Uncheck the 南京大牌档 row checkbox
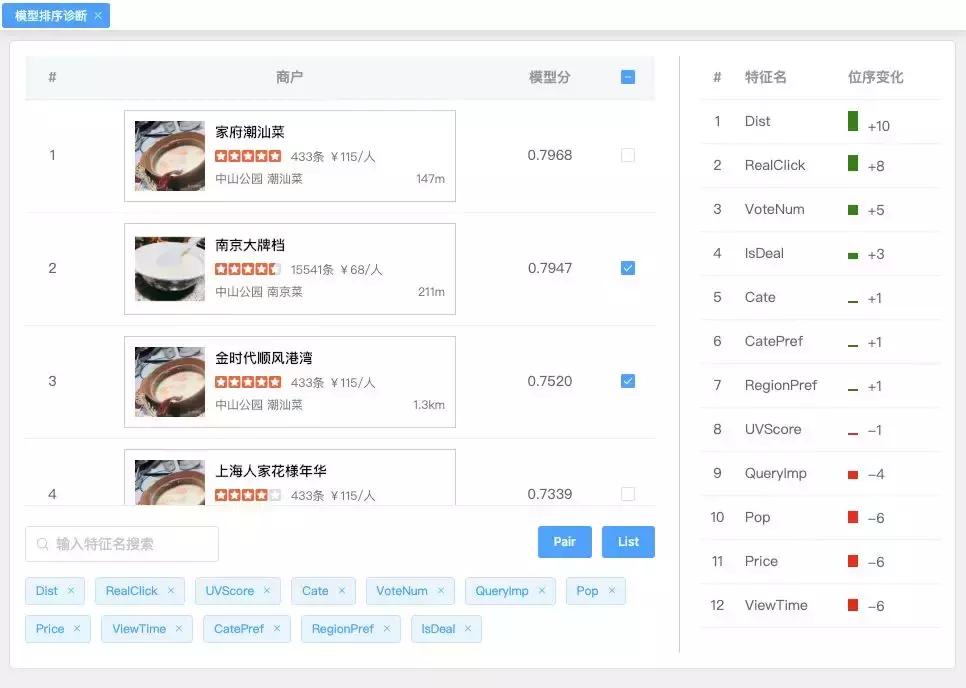The width and height of the screenshot is (966, 688). tap(628, 268)
